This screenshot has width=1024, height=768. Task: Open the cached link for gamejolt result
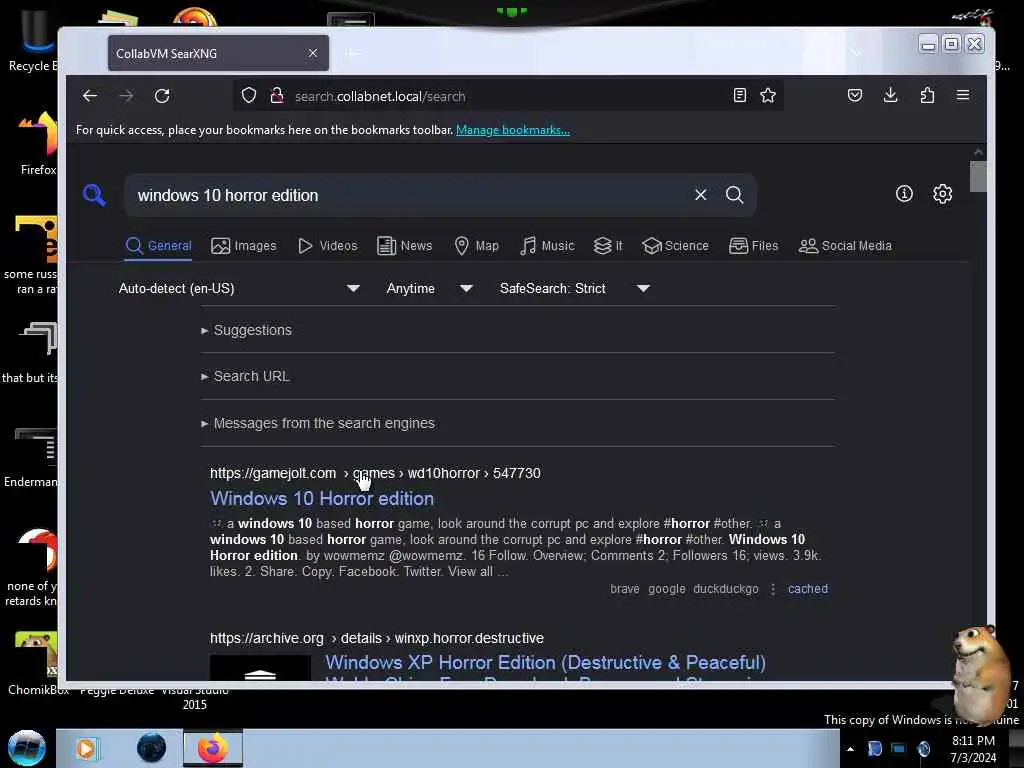tap(808, 589)
